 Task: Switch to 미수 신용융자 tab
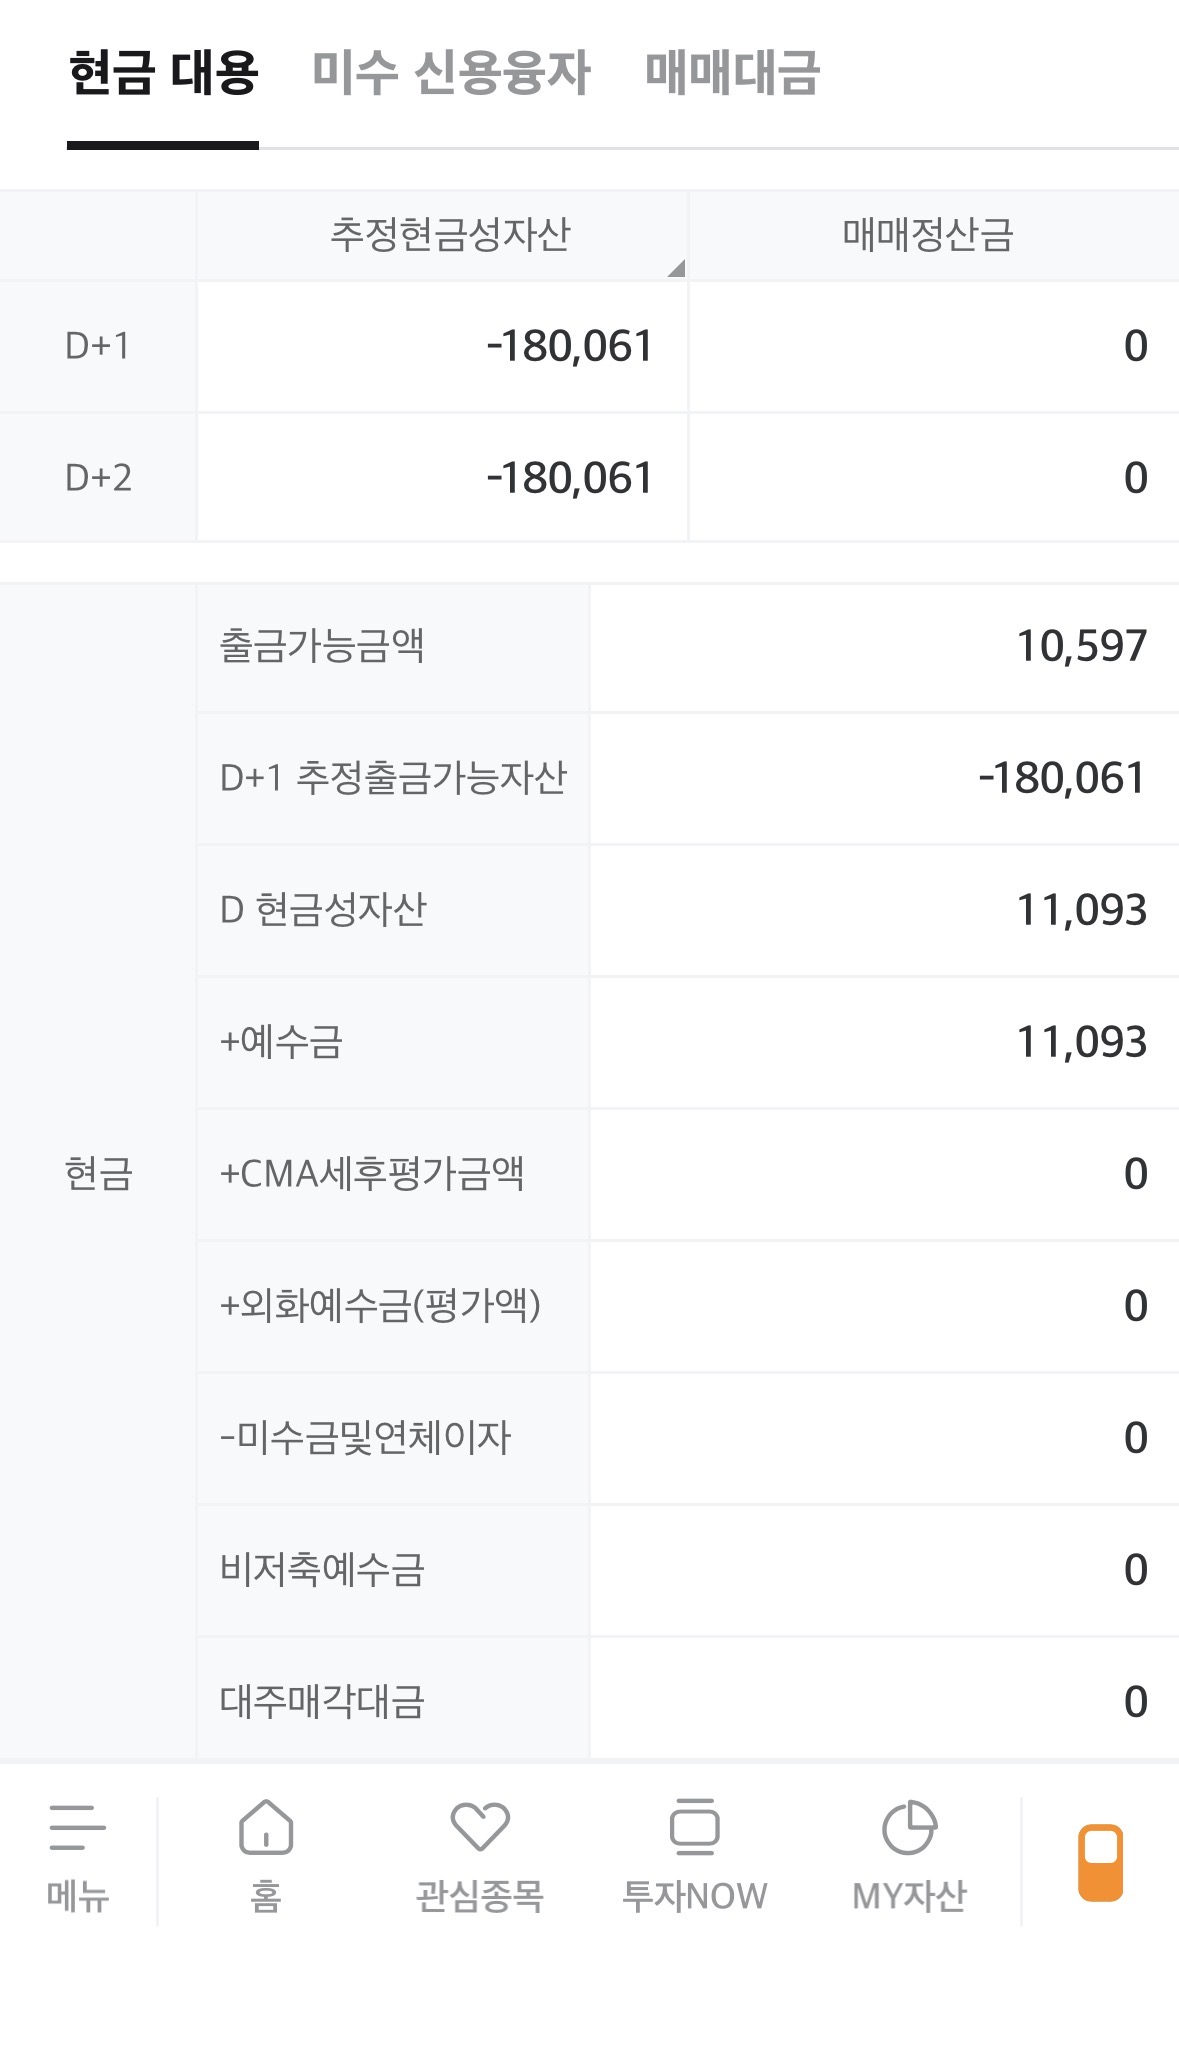click(x=451, y=73)
